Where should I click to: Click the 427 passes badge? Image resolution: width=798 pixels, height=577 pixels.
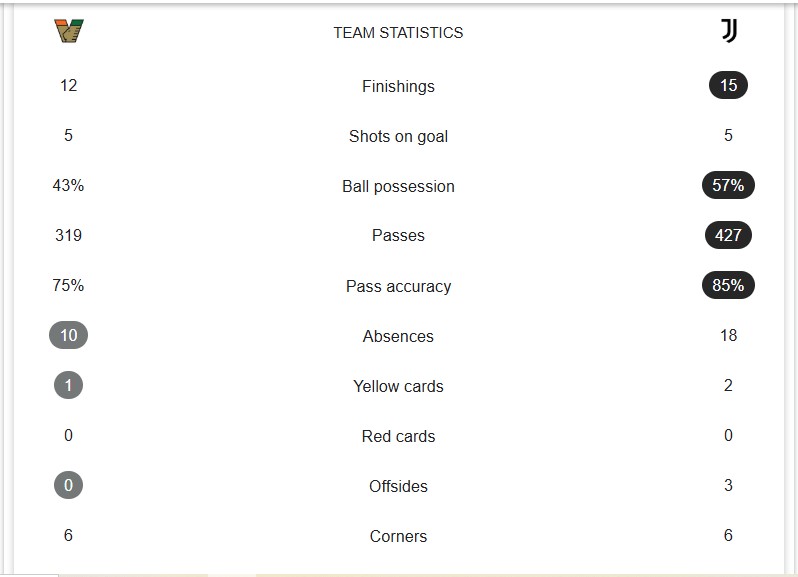click(x=728, y=235)
